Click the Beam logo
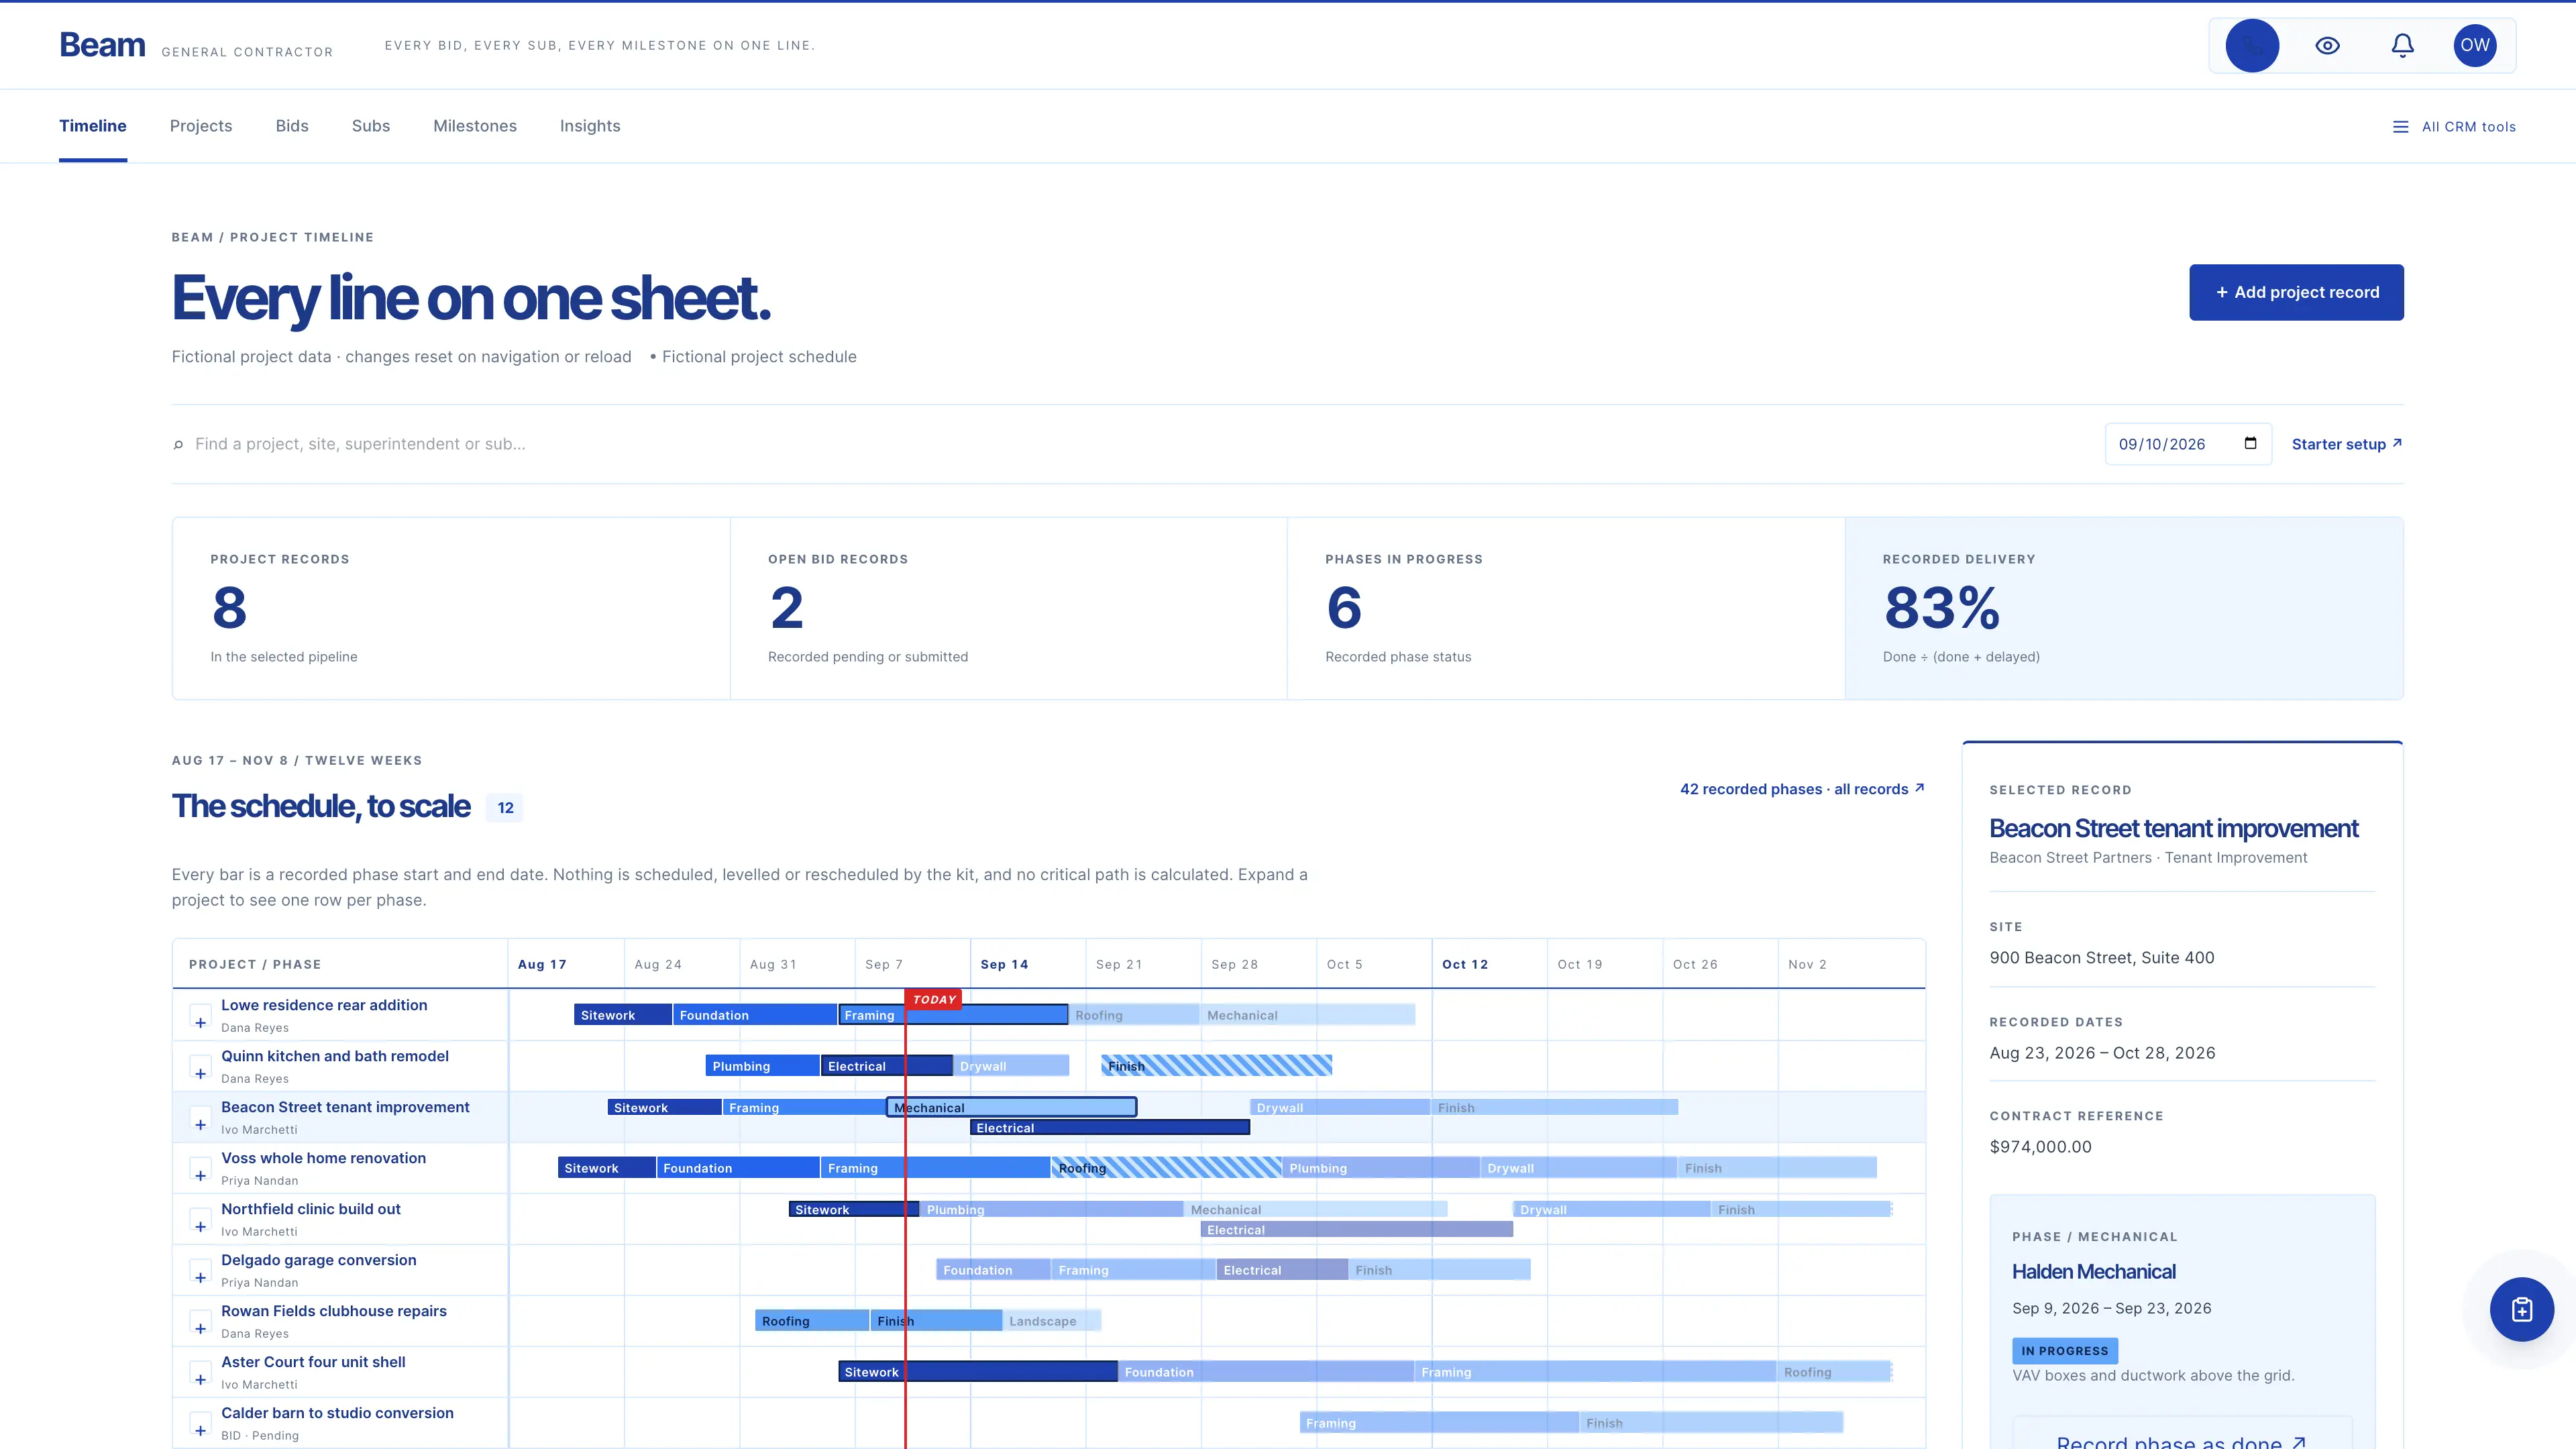The width and height of the screenshot is (2576, 1449). tap(102, 45)
